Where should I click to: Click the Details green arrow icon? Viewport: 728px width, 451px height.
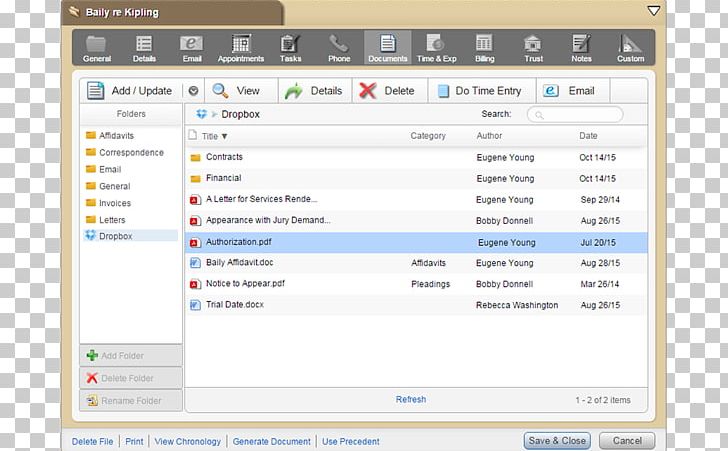click(294, 91)
